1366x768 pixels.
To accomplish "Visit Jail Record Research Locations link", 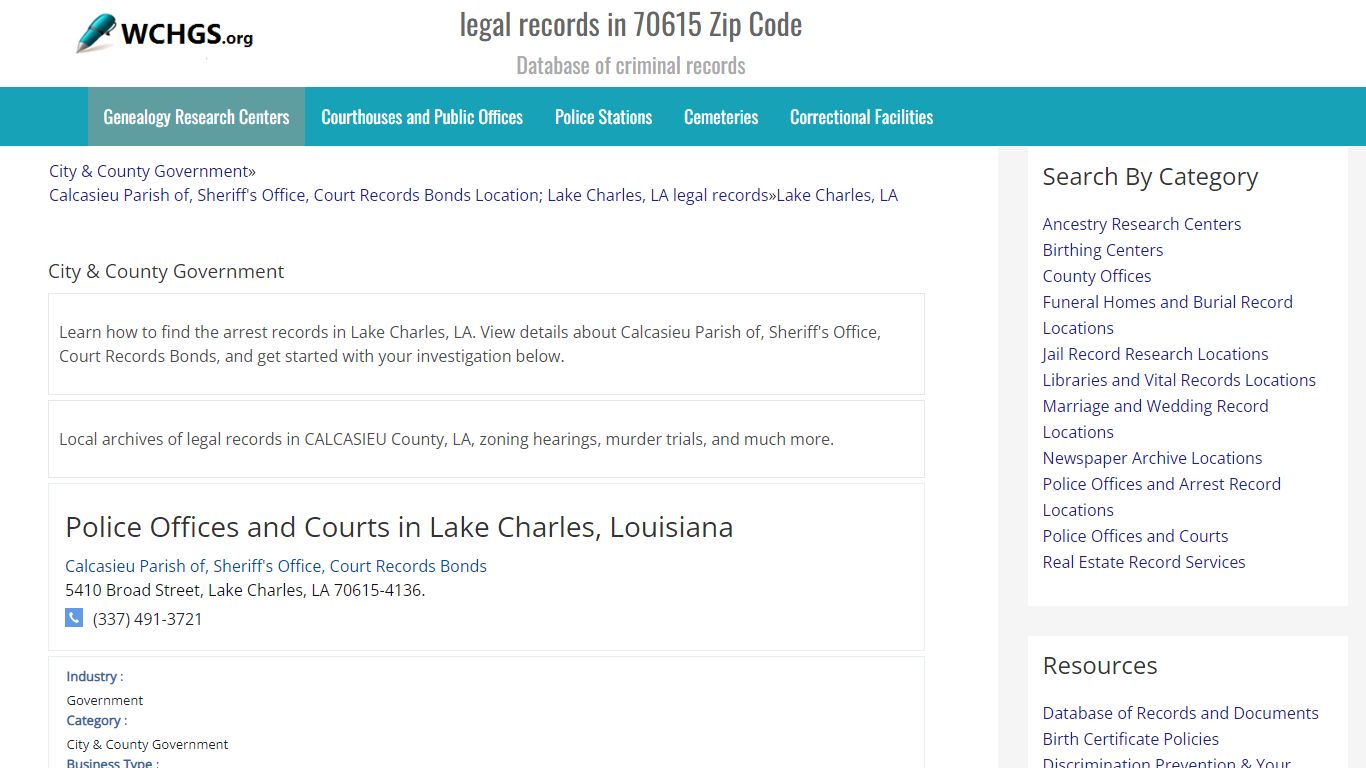I will coord(1155,354).
